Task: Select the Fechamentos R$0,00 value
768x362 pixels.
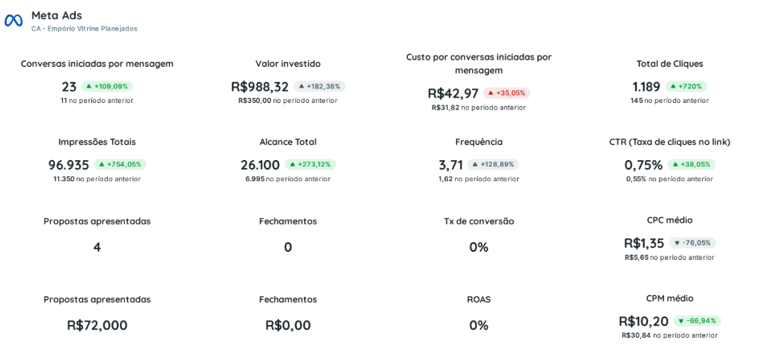Action: coord(288,325)
